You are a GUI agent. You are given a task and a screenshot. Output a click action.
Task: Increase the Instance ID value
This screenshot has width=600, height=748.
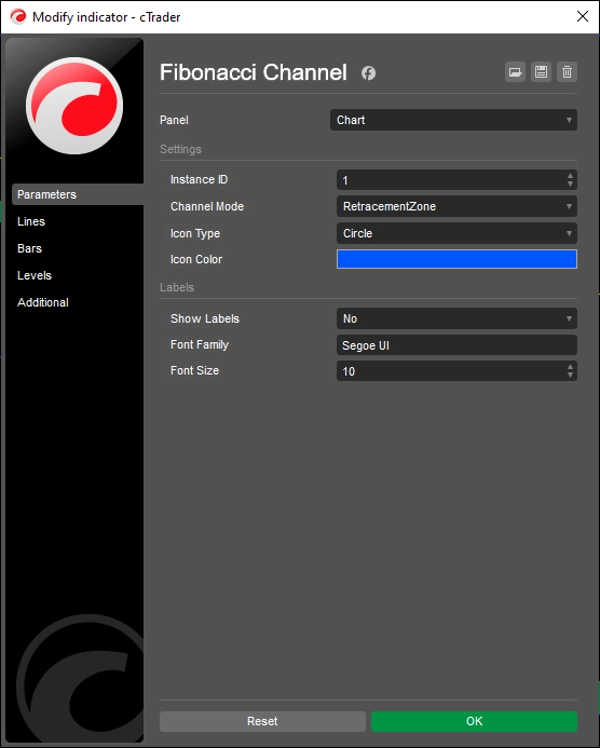tap(570, 176)
